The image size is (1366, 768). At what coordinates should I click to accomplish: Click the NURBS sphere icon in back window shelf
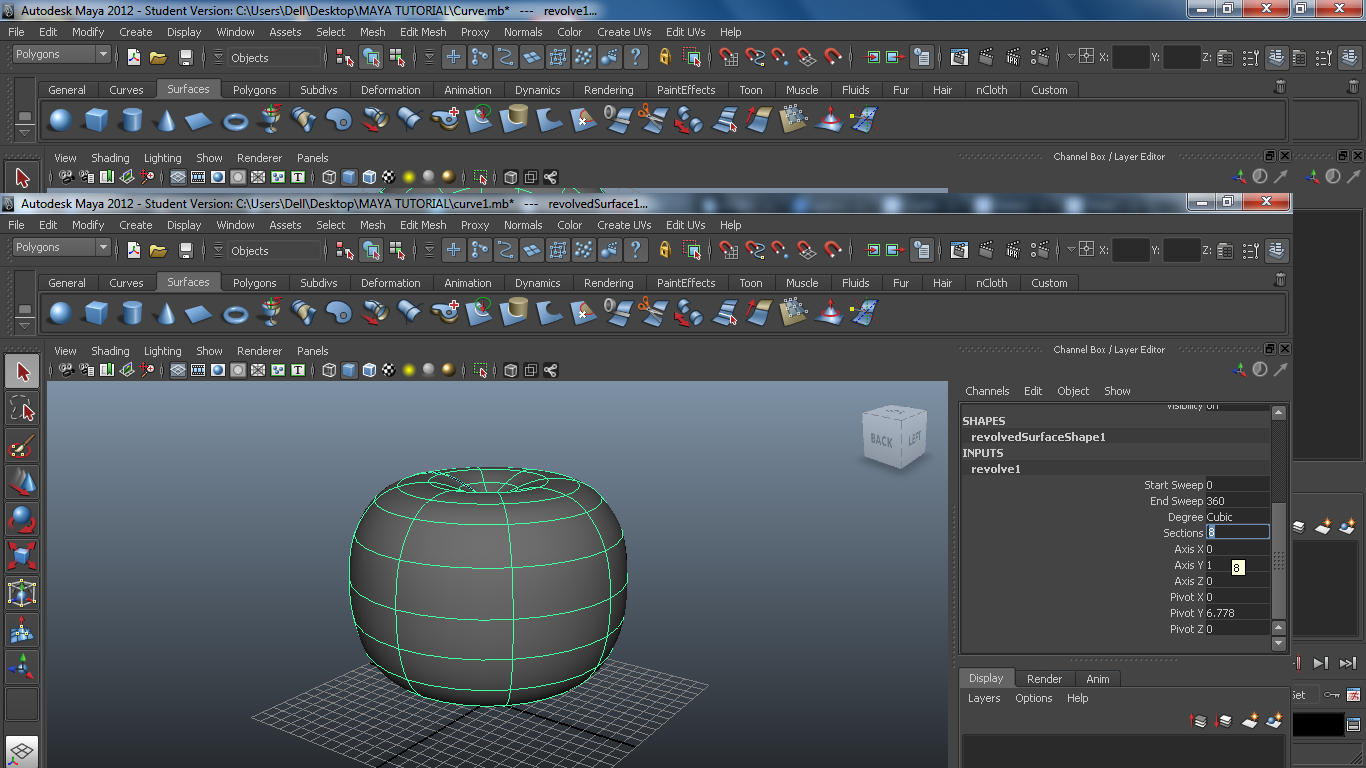(61, 121)
